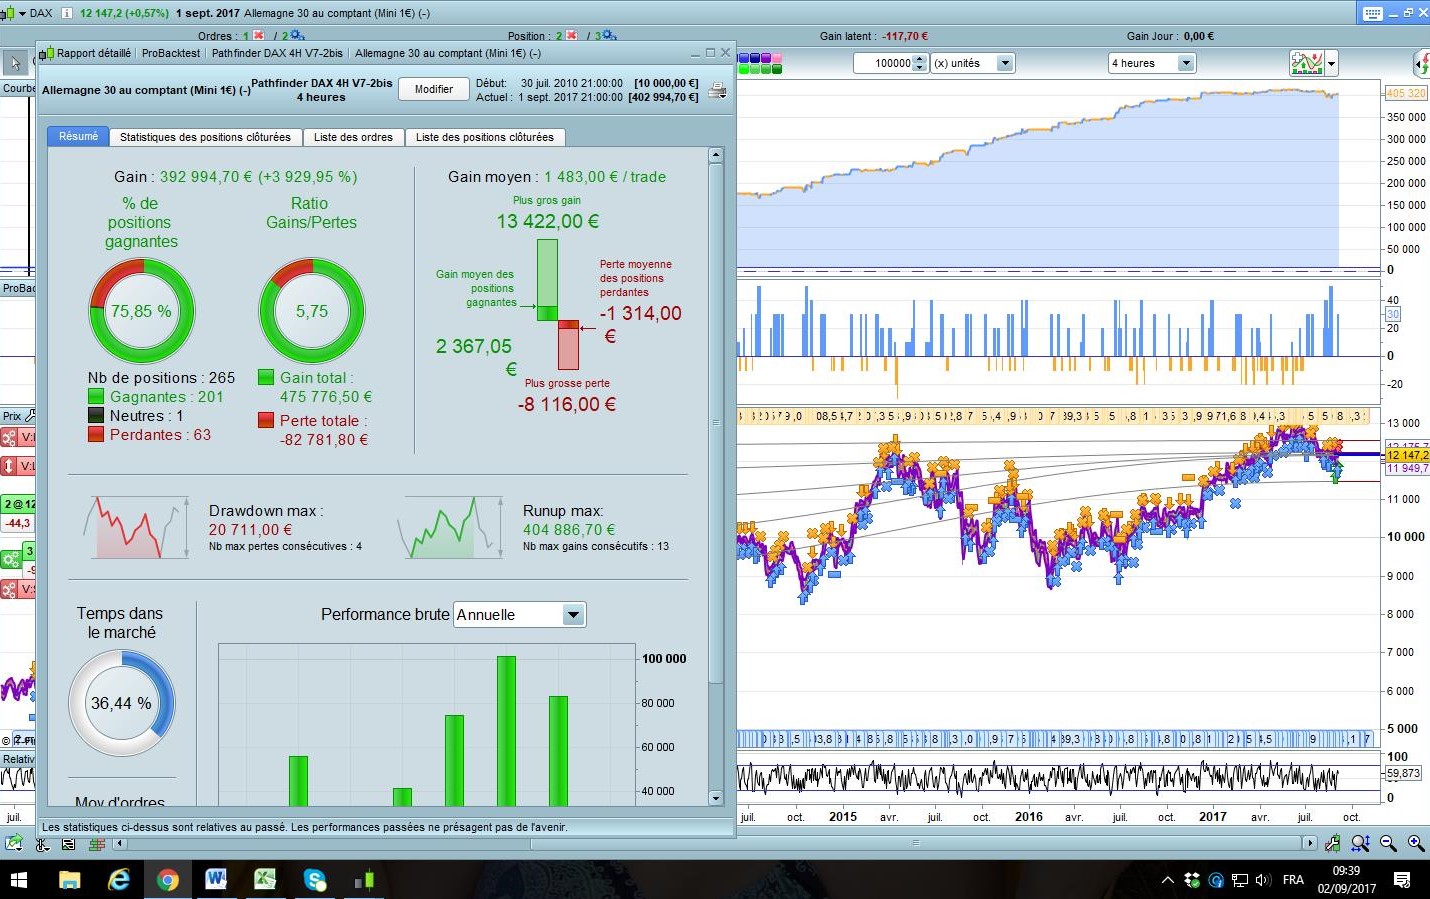Click the 75,85 % winning positions donut
Screen dimensions: 1430x899
point(141,311)
